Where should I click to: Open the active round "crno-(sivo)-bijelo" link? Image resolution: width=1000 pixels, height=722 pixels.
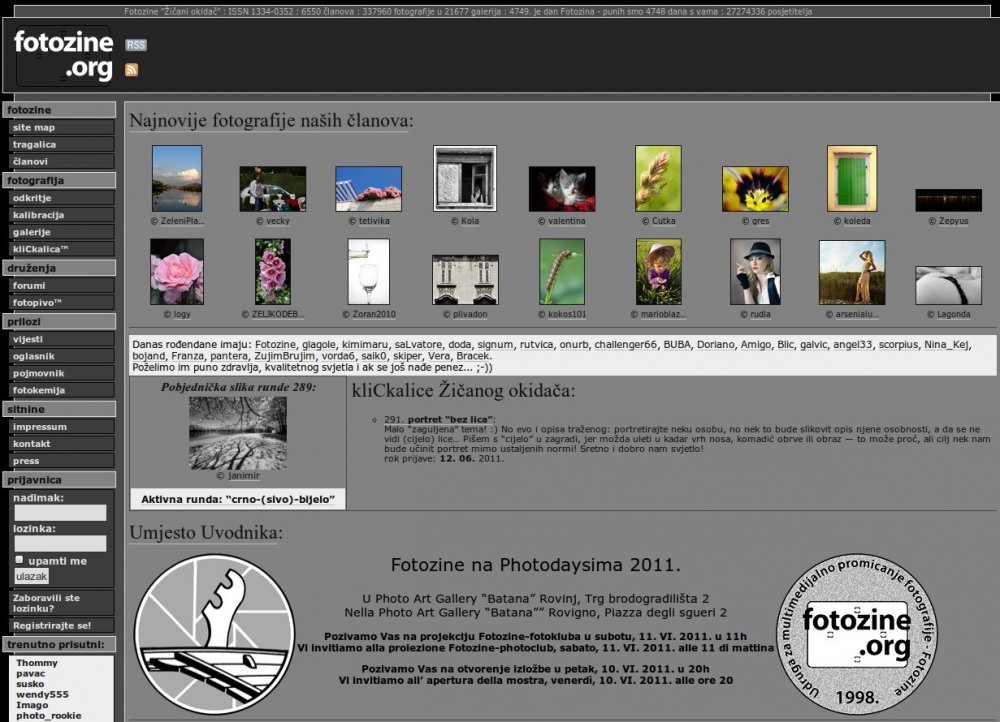pos(238,499)
